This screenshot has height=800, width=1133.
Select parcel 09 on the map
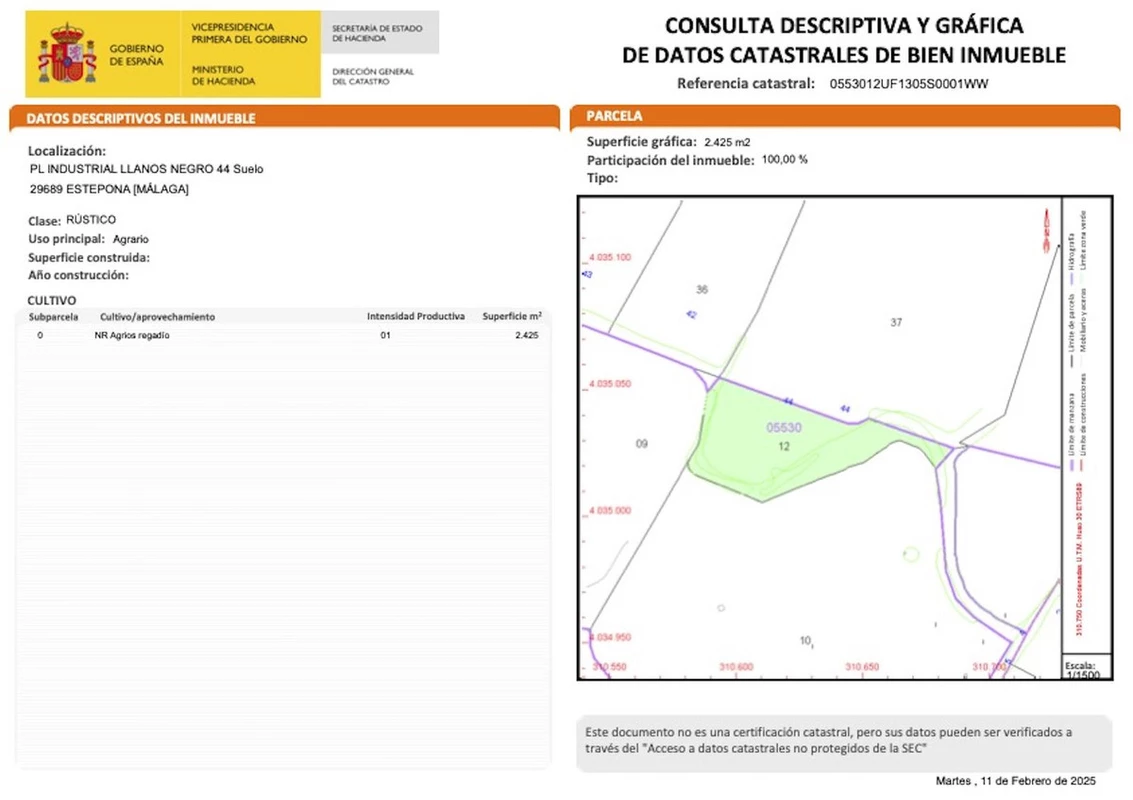coord(642,443)
